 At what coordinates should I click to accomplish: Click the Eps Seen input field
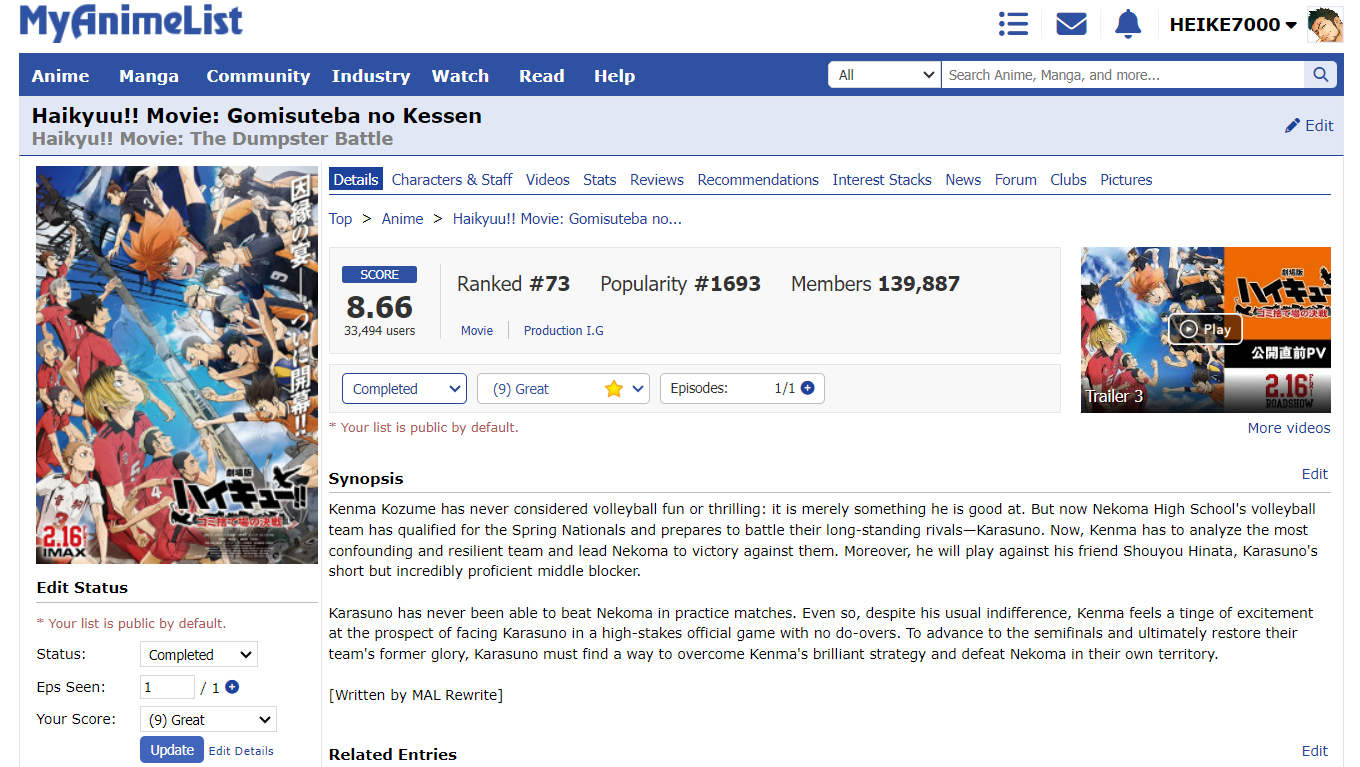coord(167,687)
